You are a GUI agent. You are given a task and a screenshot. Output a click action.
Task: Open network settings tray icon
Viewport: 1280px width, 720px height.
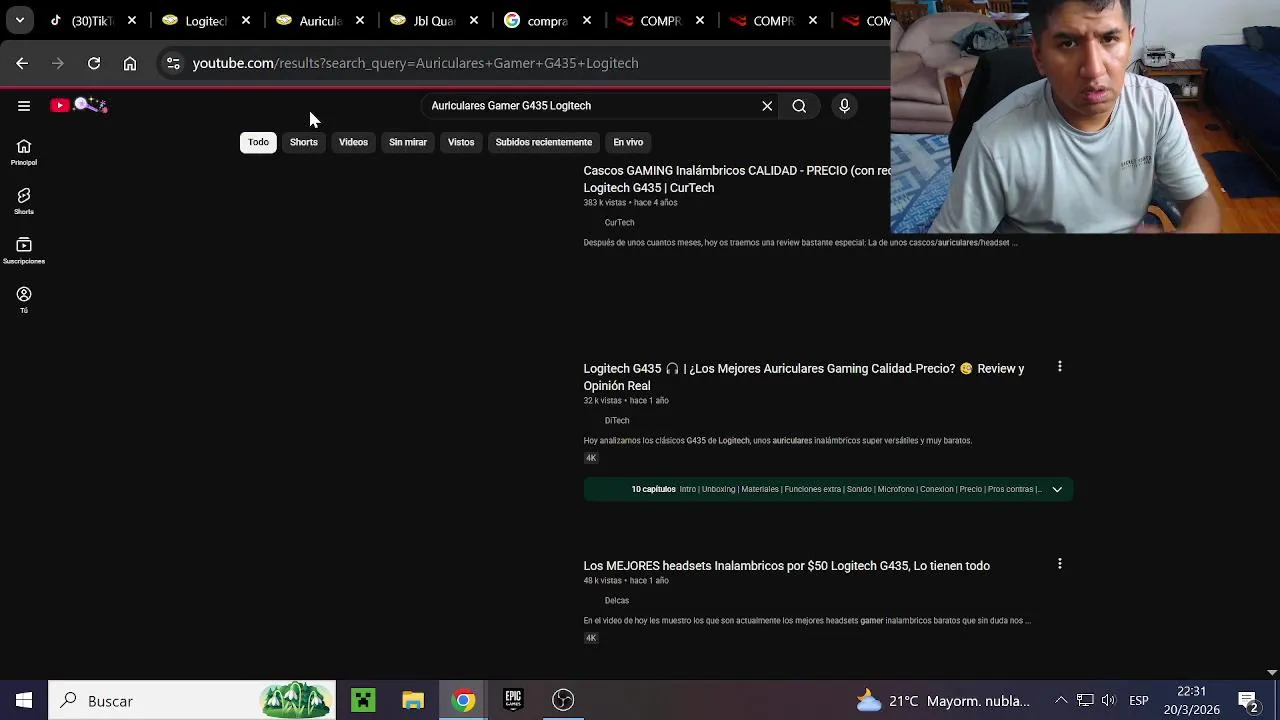[x=1085, y=700]
